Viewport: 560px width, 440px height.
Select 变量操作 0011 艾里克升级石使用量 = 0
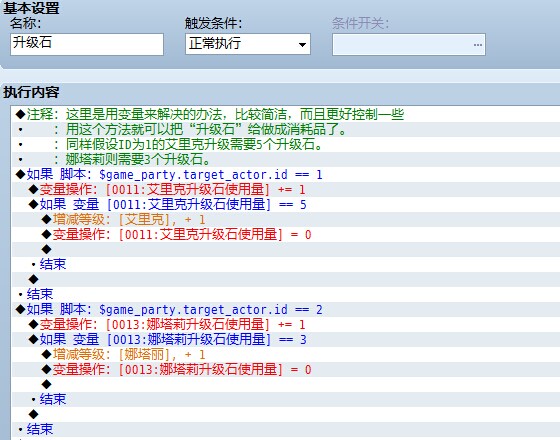coord(286,234)
